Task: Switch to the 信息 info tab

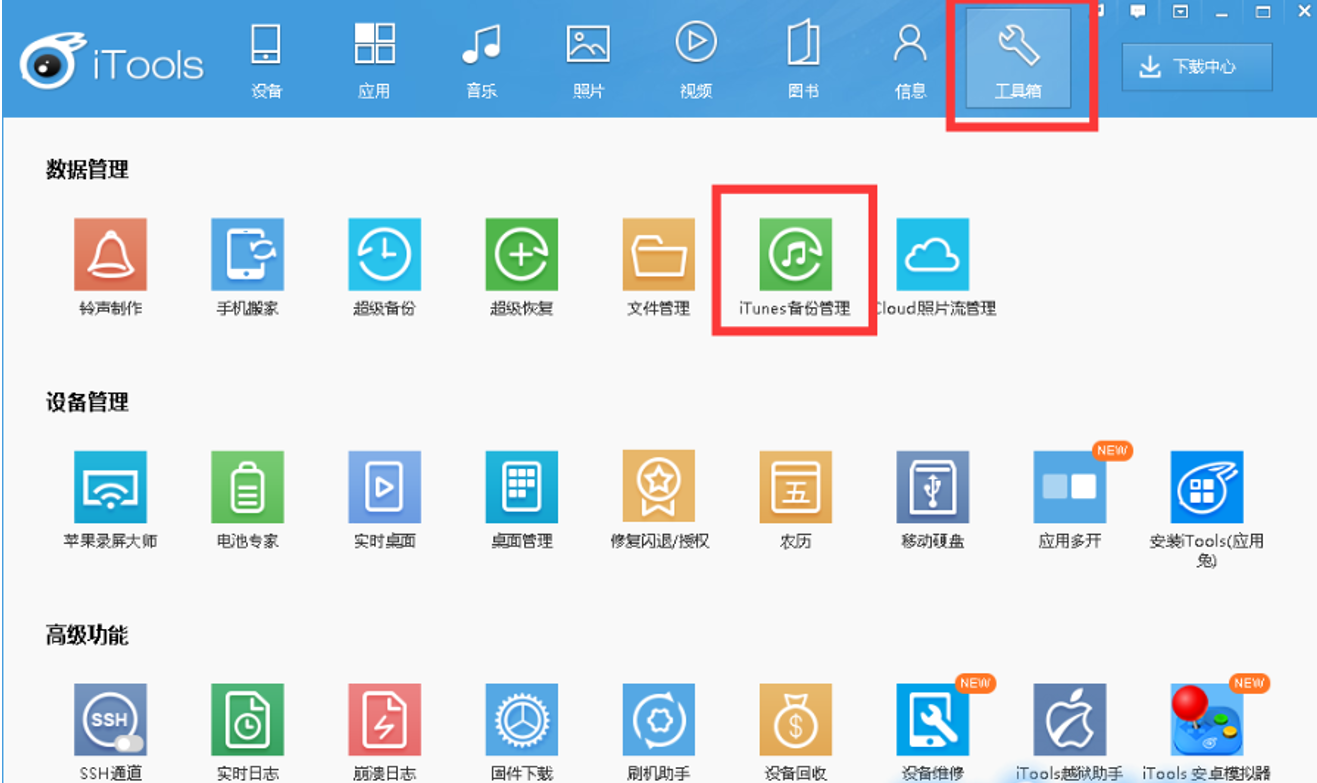Action: click(910, 60)
